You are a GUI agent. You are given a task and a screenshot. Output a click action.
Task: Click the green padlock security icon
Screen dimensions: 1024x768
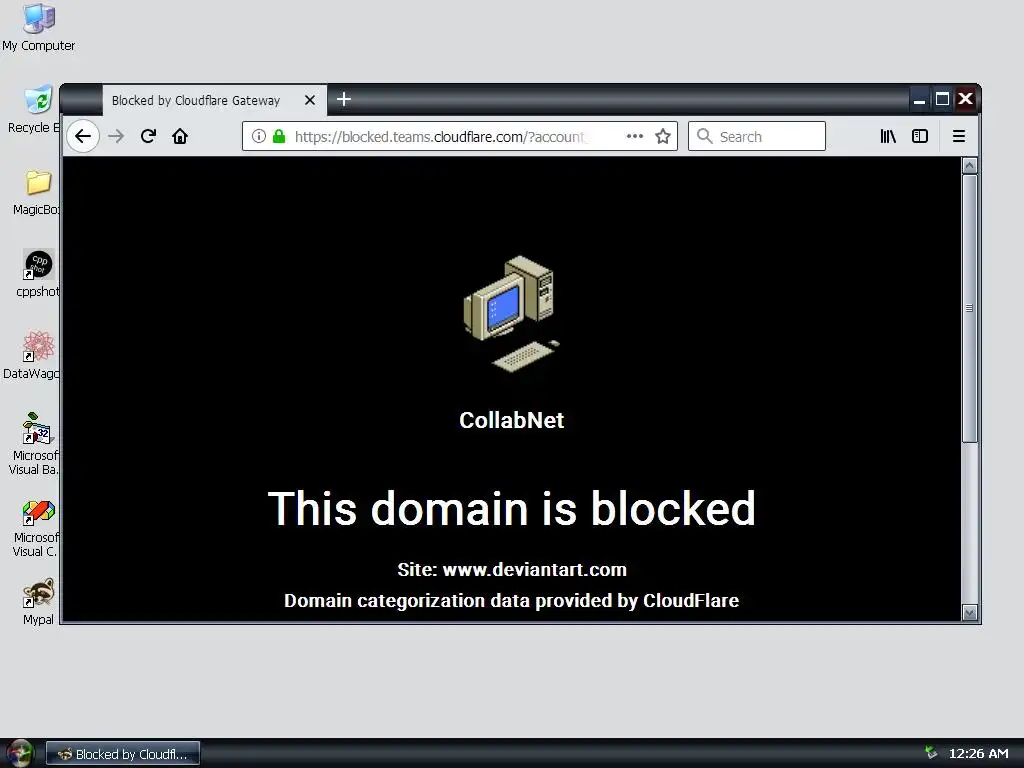(279, 136)
